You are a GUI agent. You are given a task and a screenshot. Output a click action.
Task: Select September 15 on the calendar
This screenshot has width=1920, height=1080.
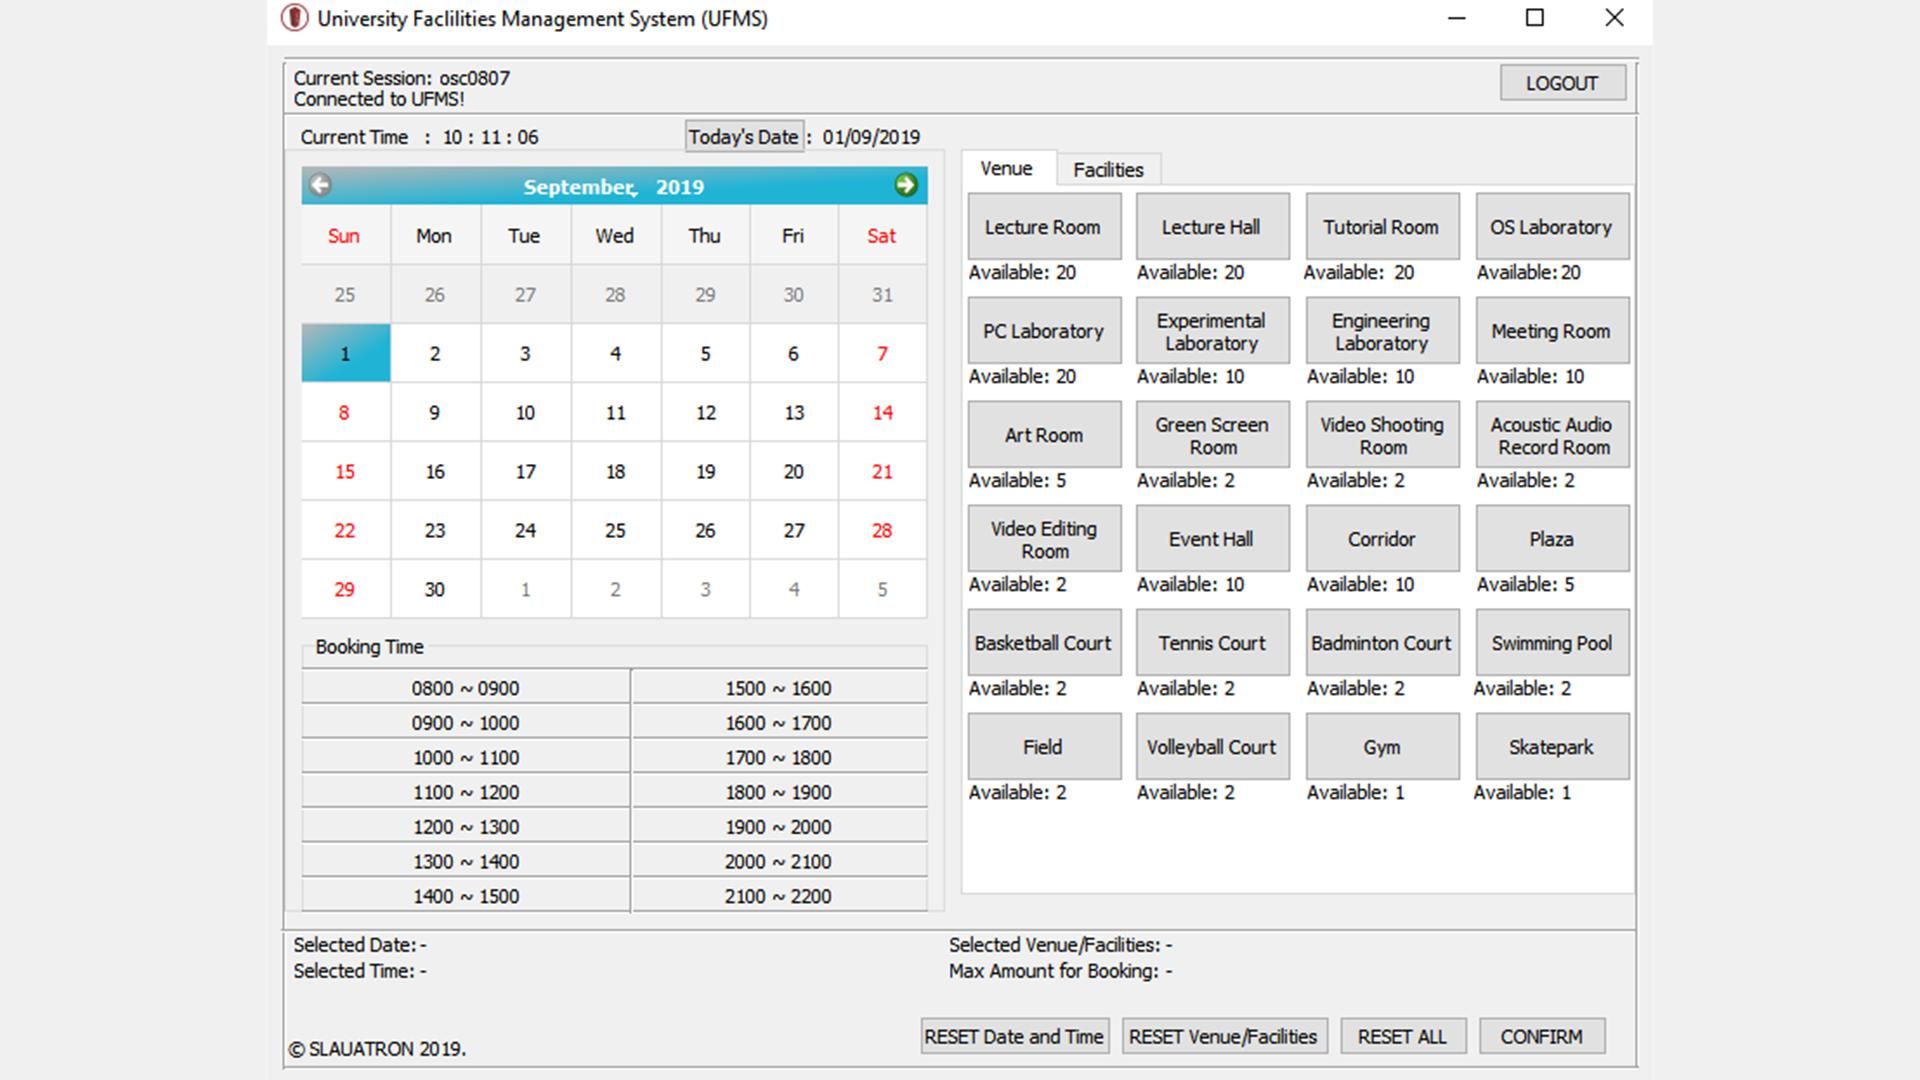tap(345, 471)
